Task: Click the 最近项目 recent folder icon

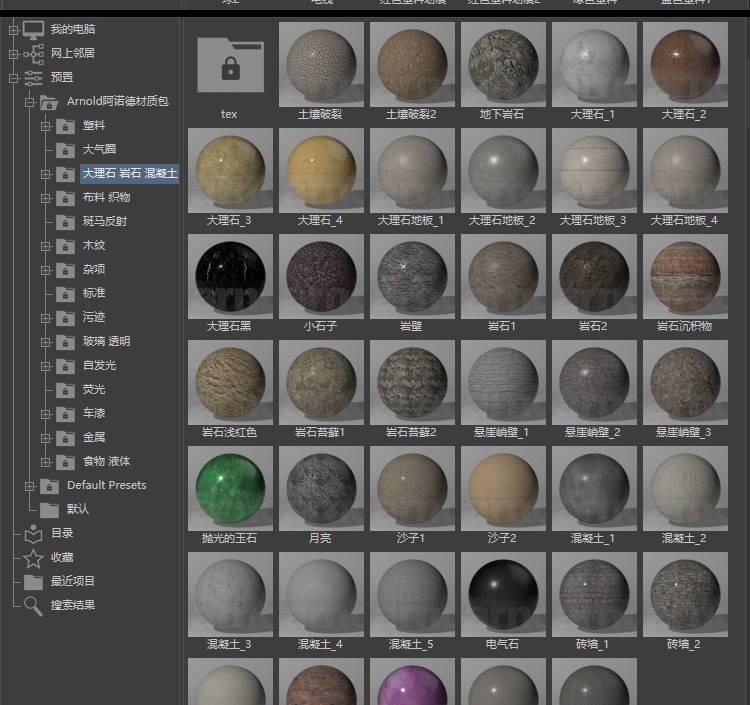Action: [x=33, y=582]
